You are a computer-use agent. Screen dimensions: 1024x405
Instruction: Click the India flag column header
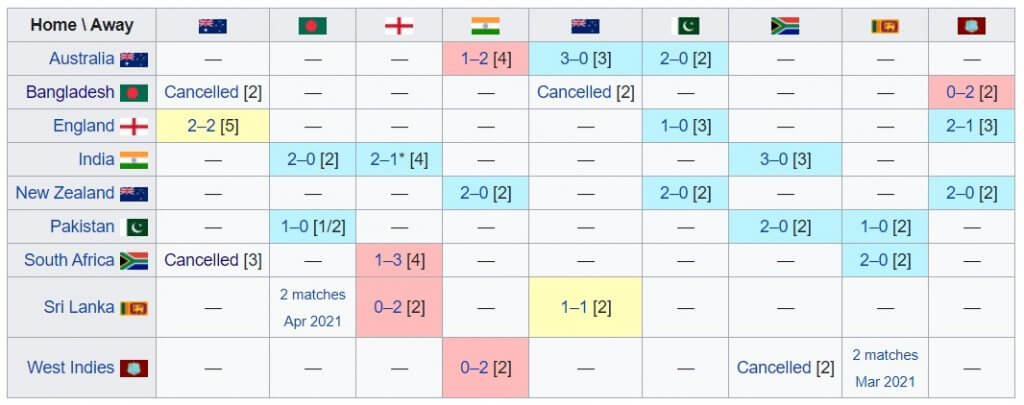click(485, 26)
